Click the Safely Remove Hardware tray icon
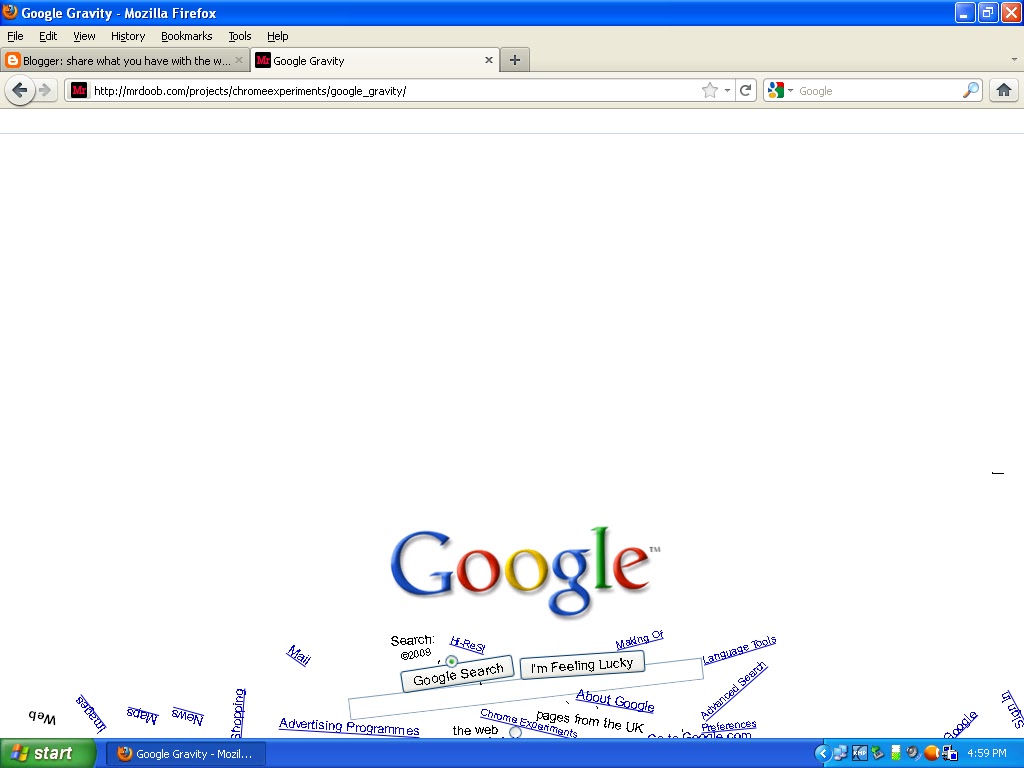Image resolution: width=1024 pixels, height=768 pixels. click(x=878, y=754)
